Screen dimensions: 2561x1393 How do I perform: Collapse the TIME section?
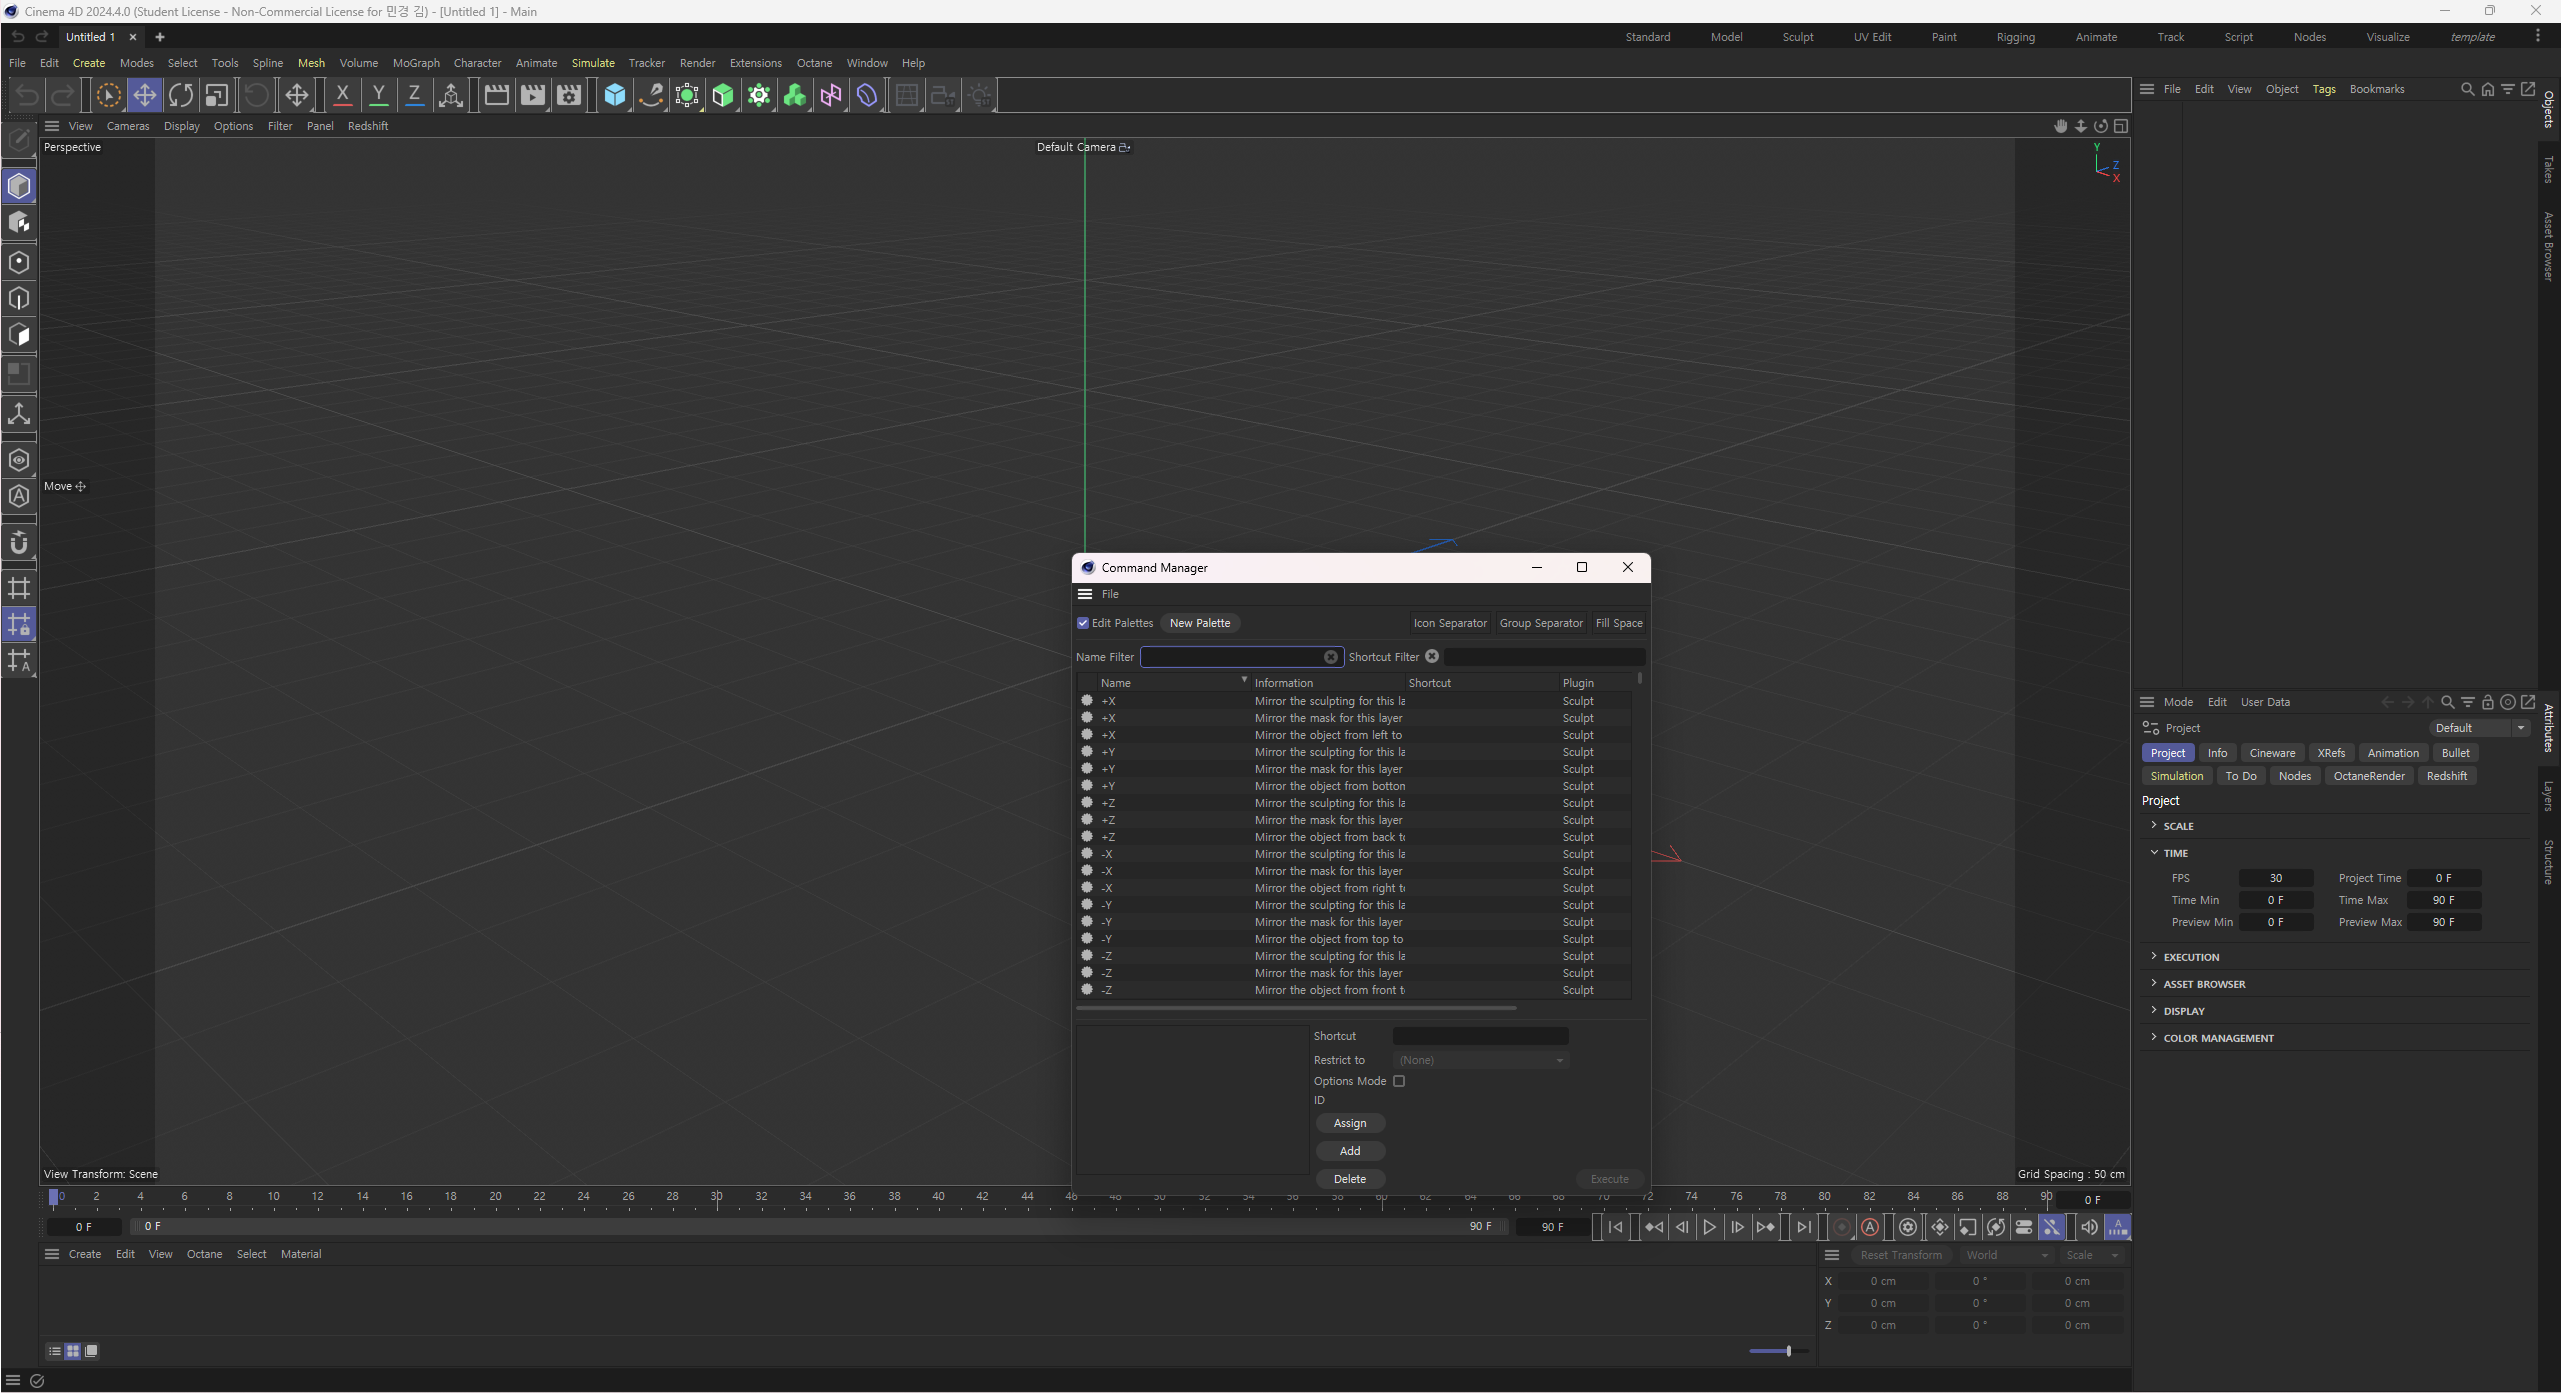[2154, 852]
